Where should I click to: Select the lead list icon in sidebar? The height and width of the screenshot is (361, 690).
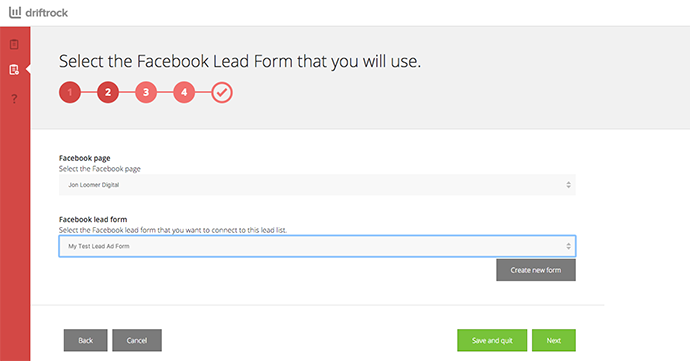point(14,70)
